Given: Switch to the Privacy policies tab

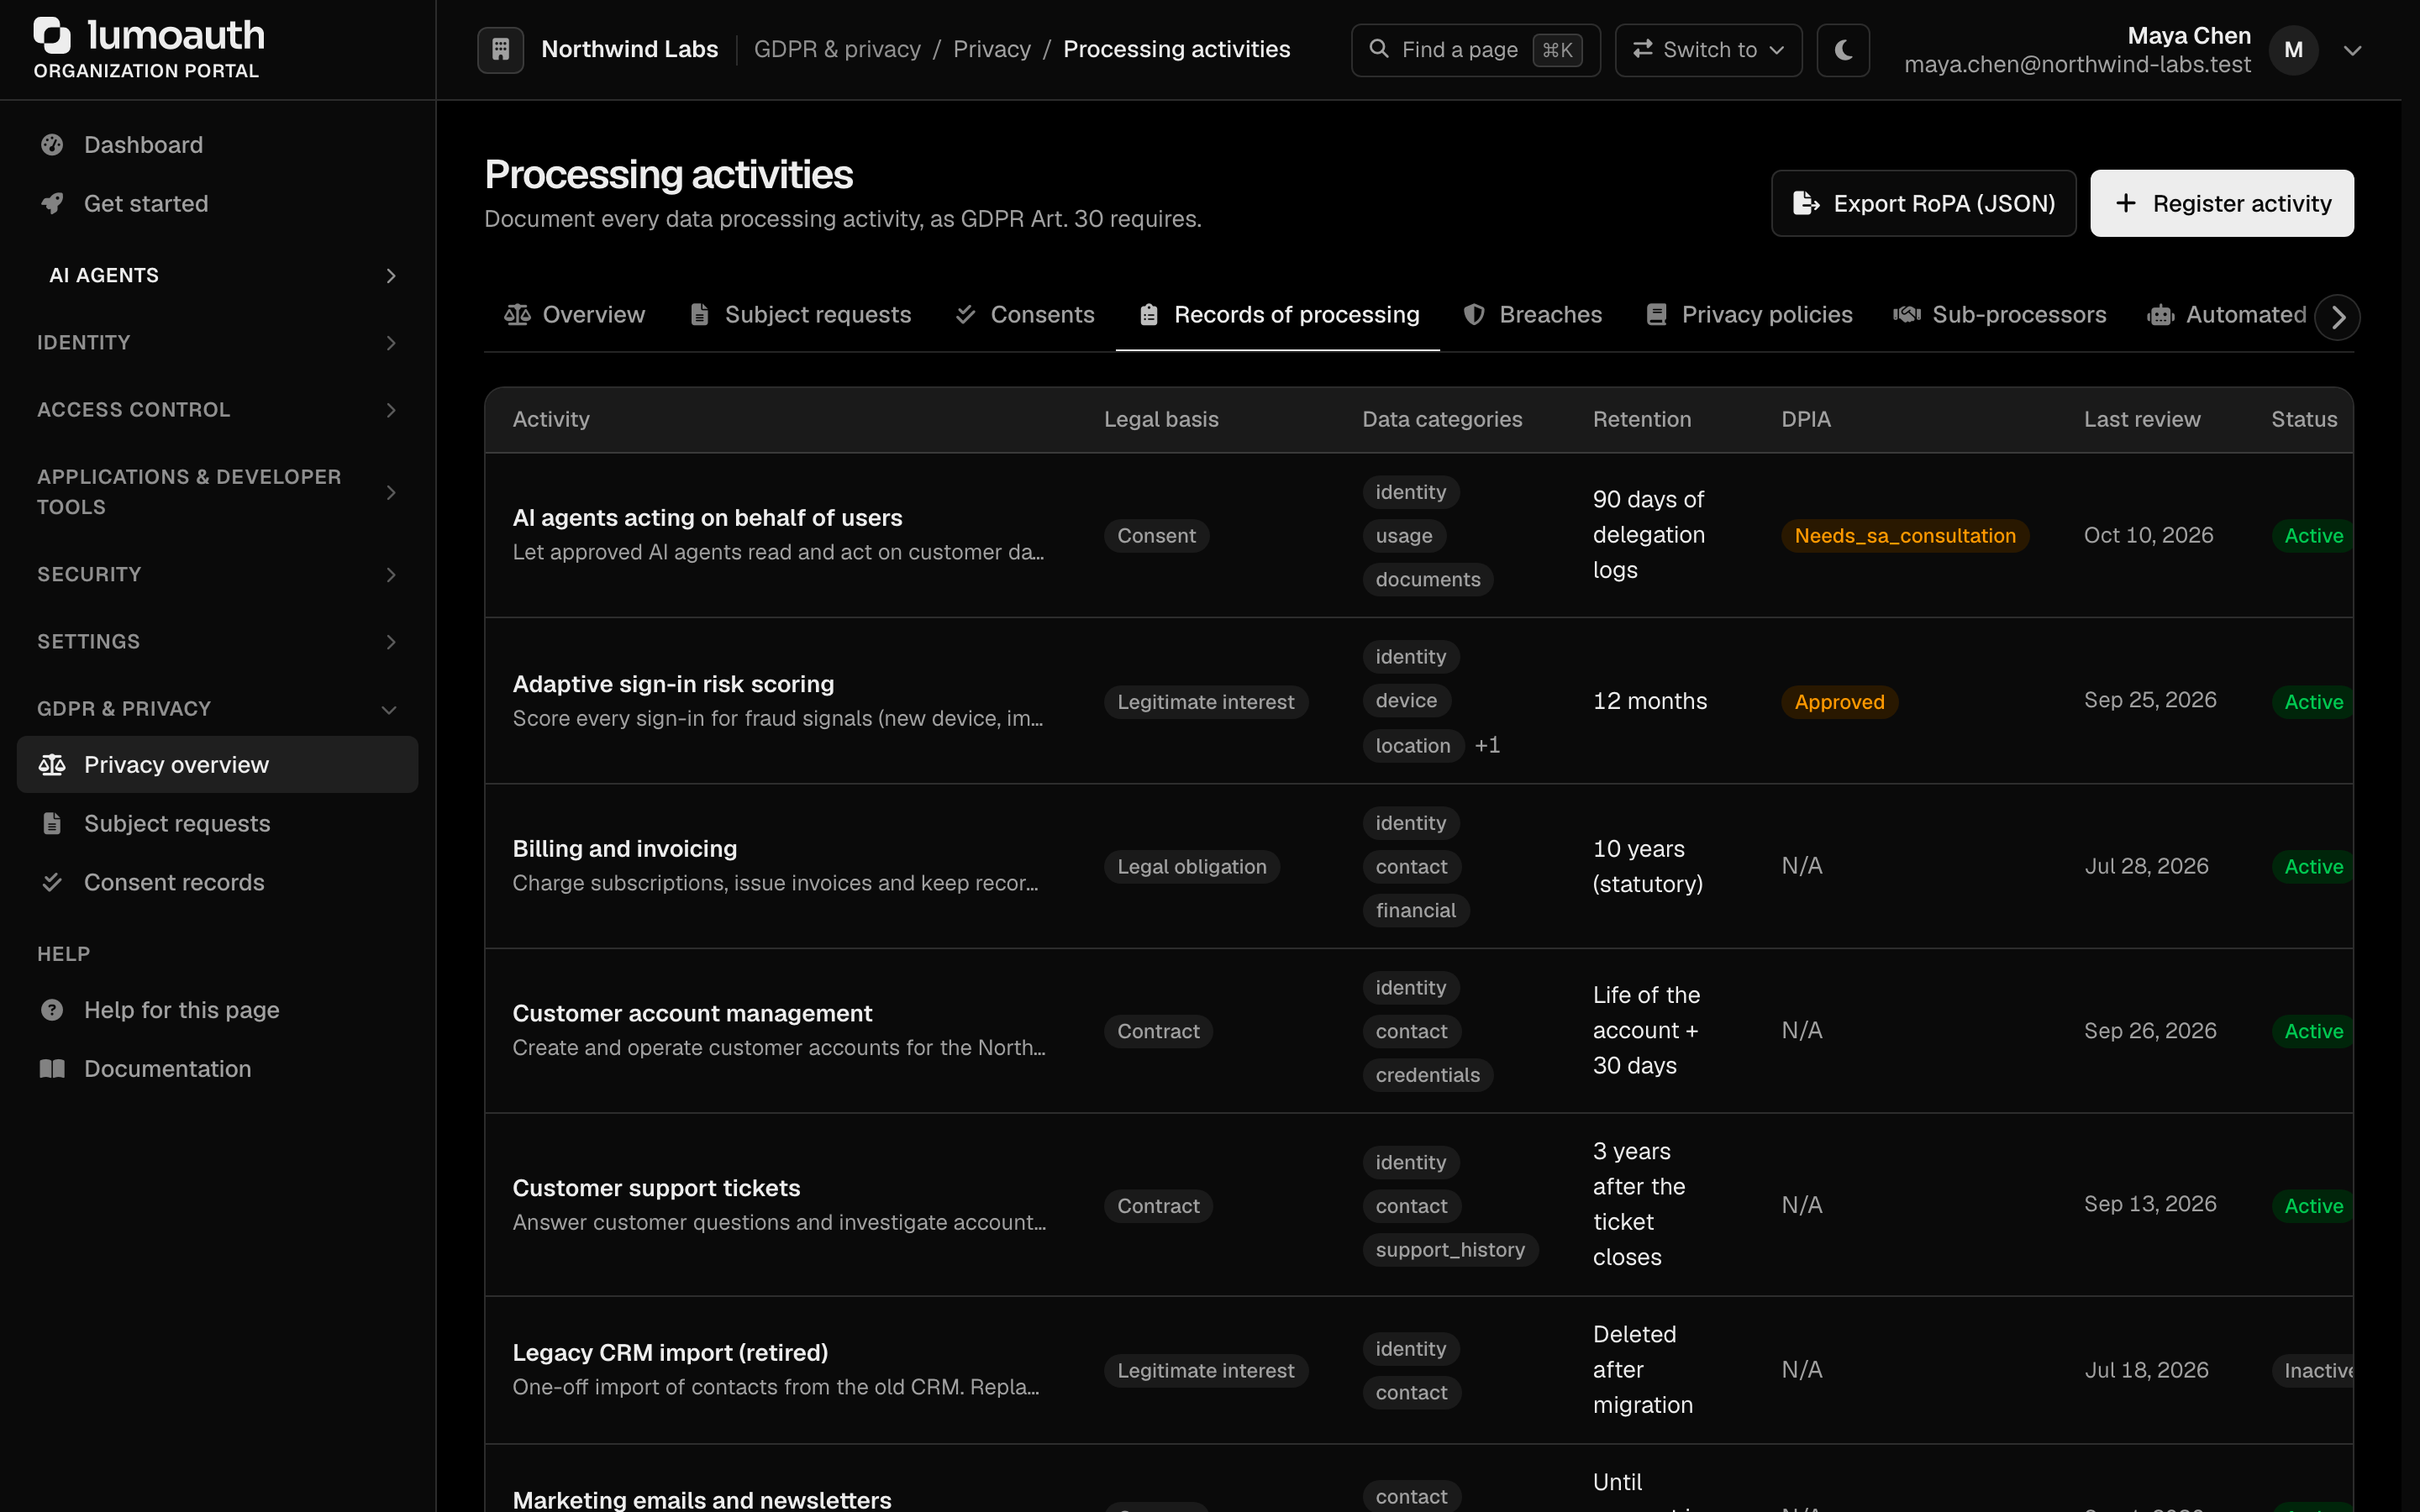Looking at the screenshot, I should point(1749,315).
